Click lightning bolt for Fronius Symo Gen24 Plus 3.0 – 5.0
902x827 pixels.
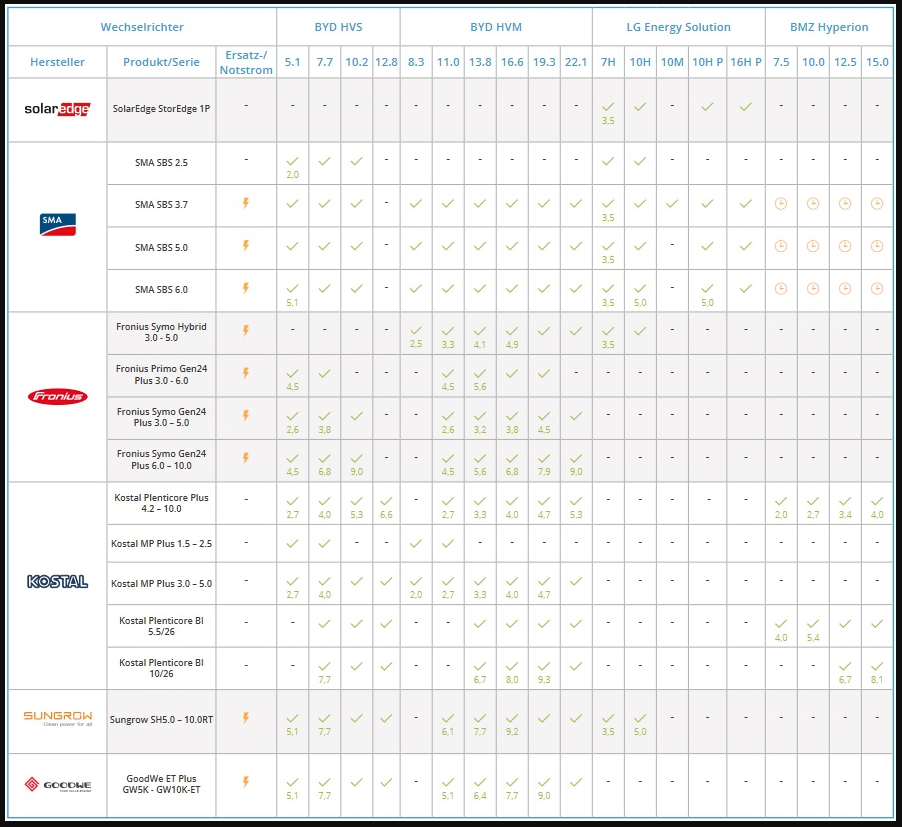(246, 415)
